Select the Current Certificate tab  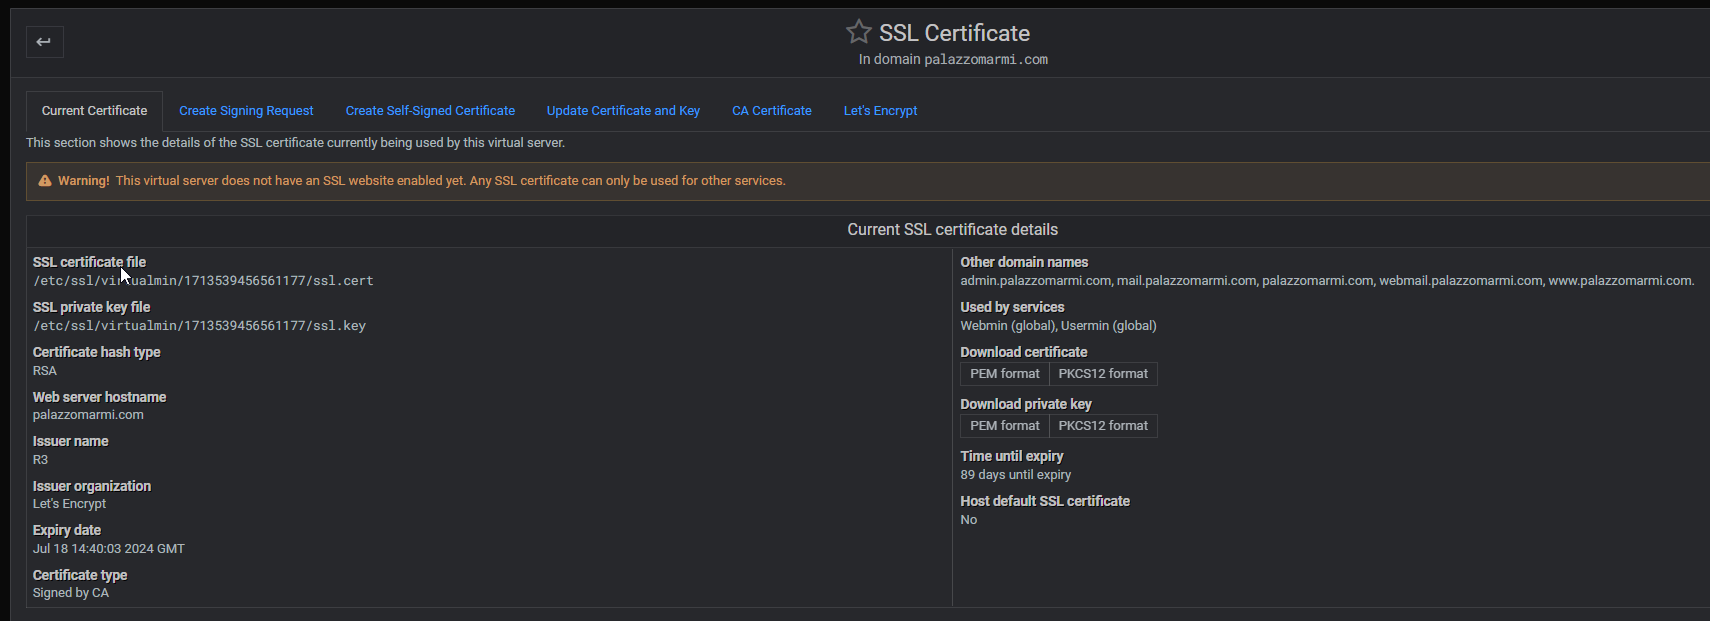coord(94,111)
